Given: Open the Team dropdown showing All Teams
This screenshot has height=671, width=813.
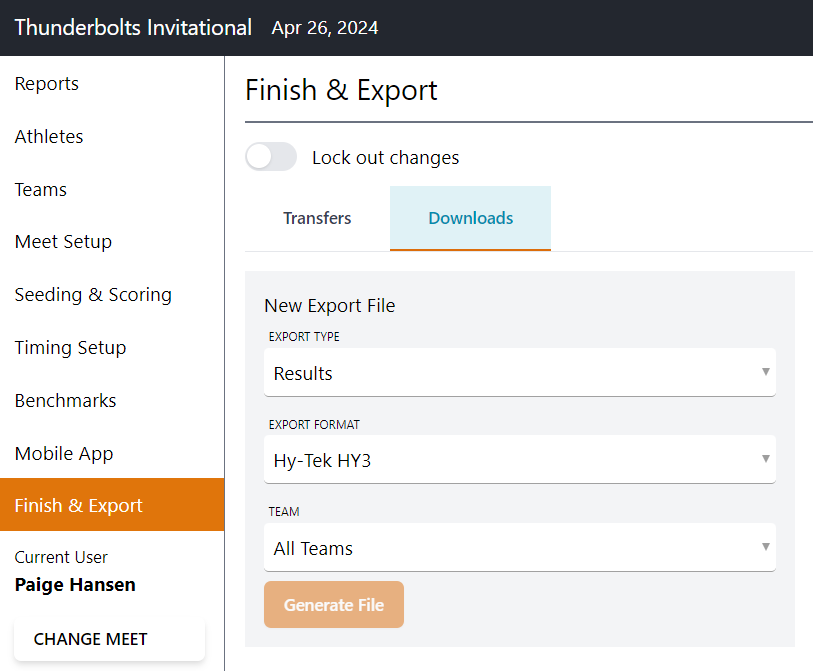Looking at the screenshot, I should (x=520, y=548).
